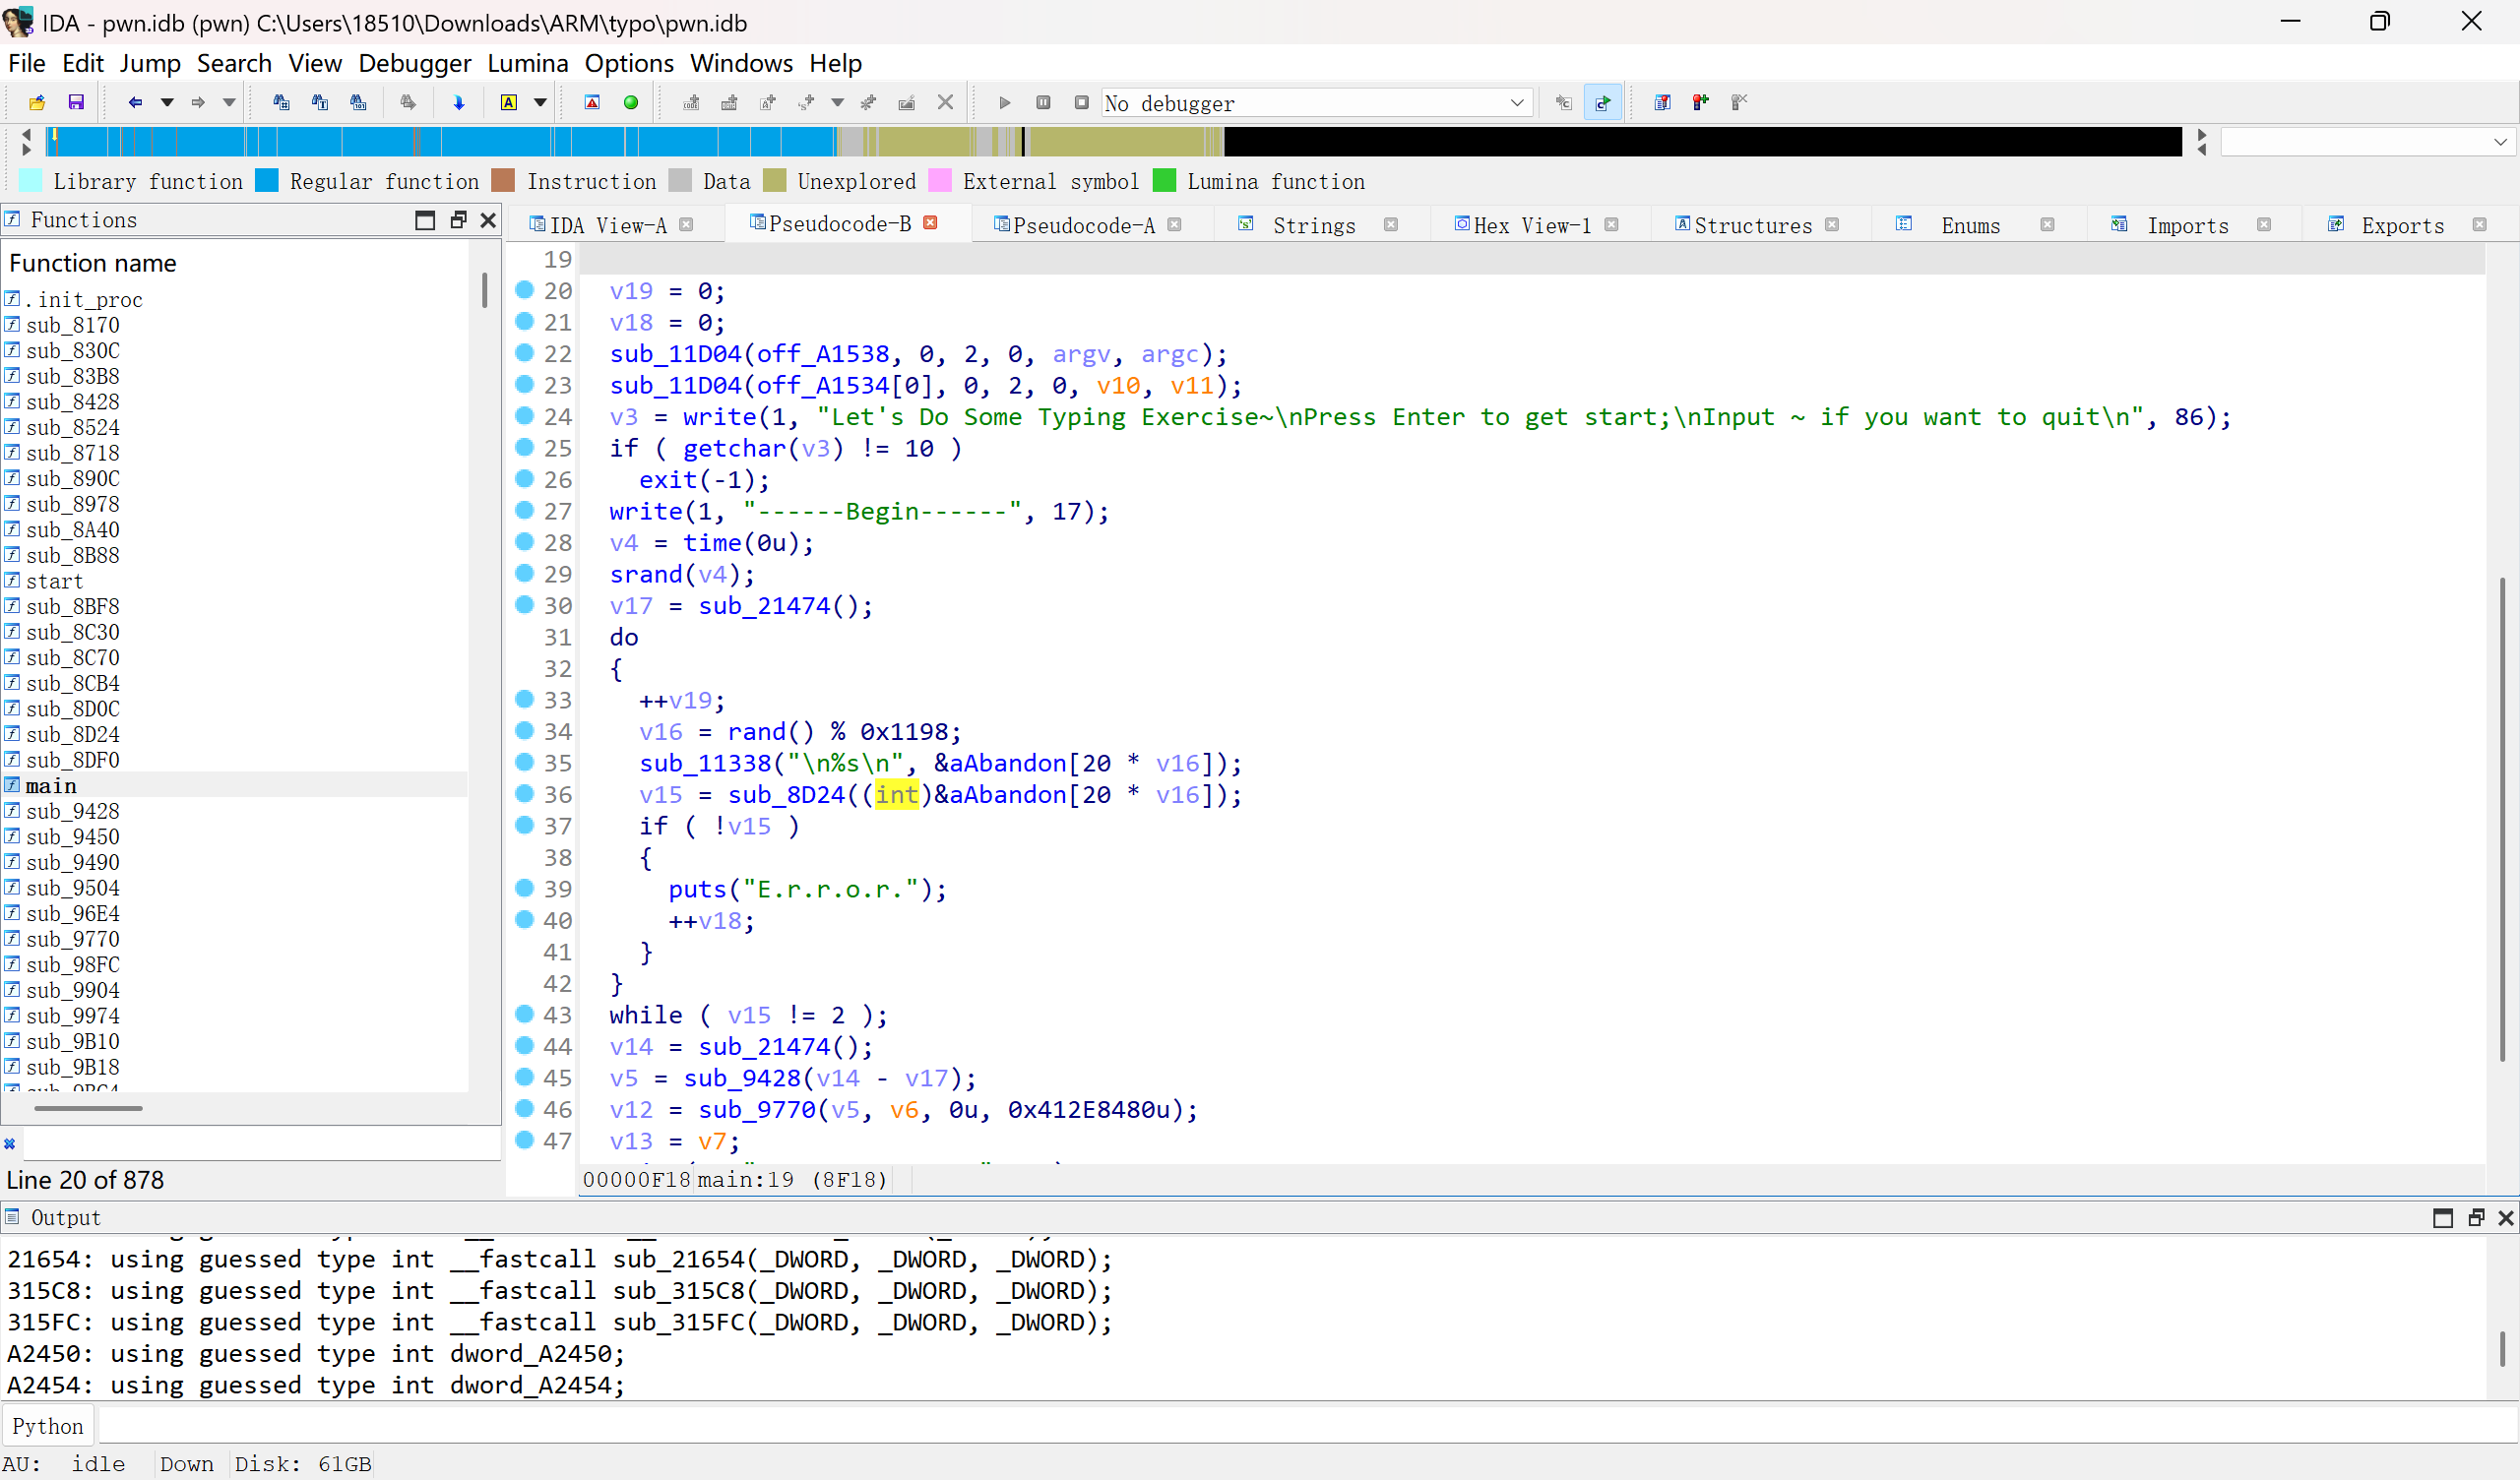
Task: Float the Functions panel with its restore icon
Action: (x=458, y=220)
